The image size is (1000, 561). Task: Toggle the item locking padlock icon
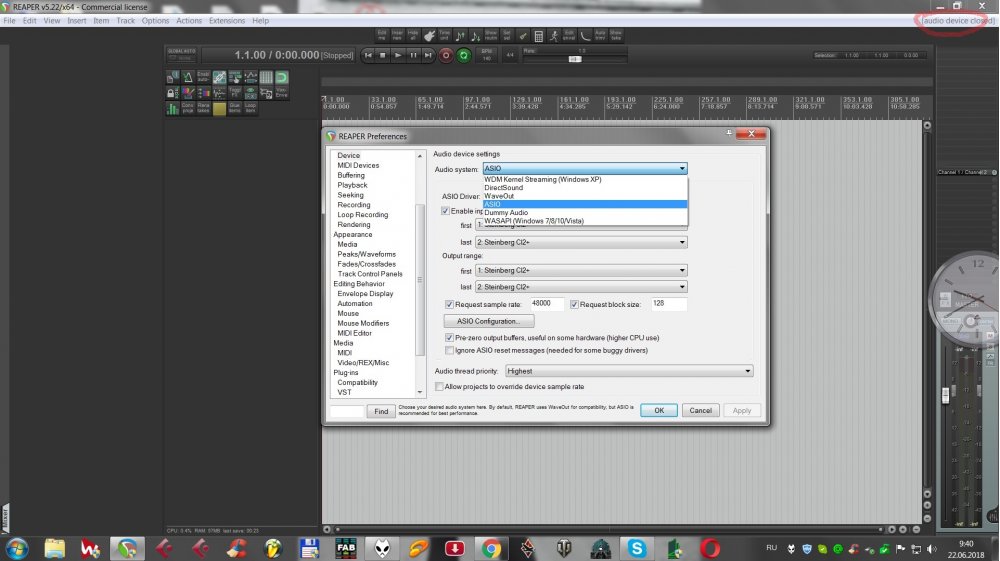[x=172, y=93]
